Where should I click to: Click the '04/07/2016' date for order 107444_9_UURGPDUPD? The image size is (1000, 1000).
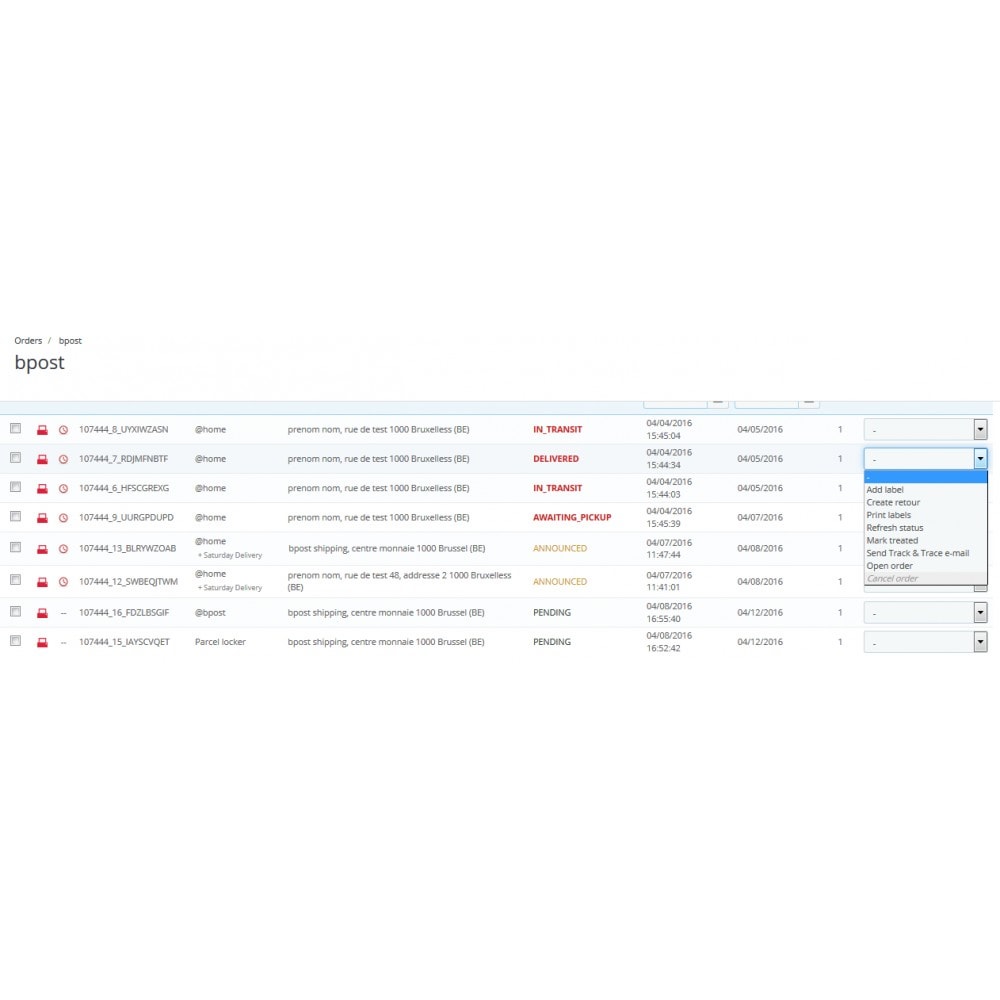click(x=760, y=518)
